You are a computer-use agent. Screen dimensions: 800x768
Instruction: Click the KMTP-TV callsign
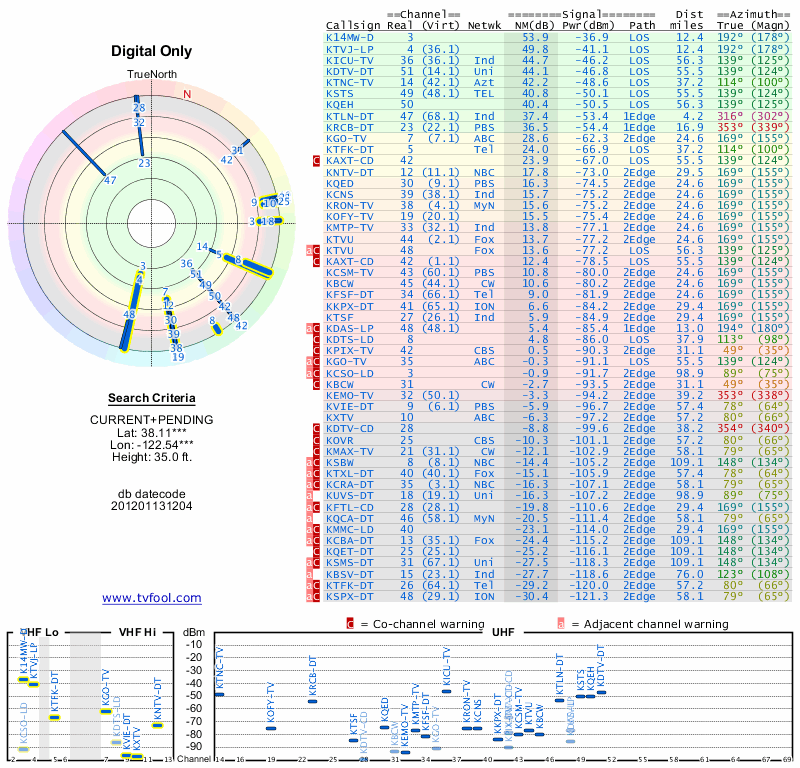click(x=350, y=228)
